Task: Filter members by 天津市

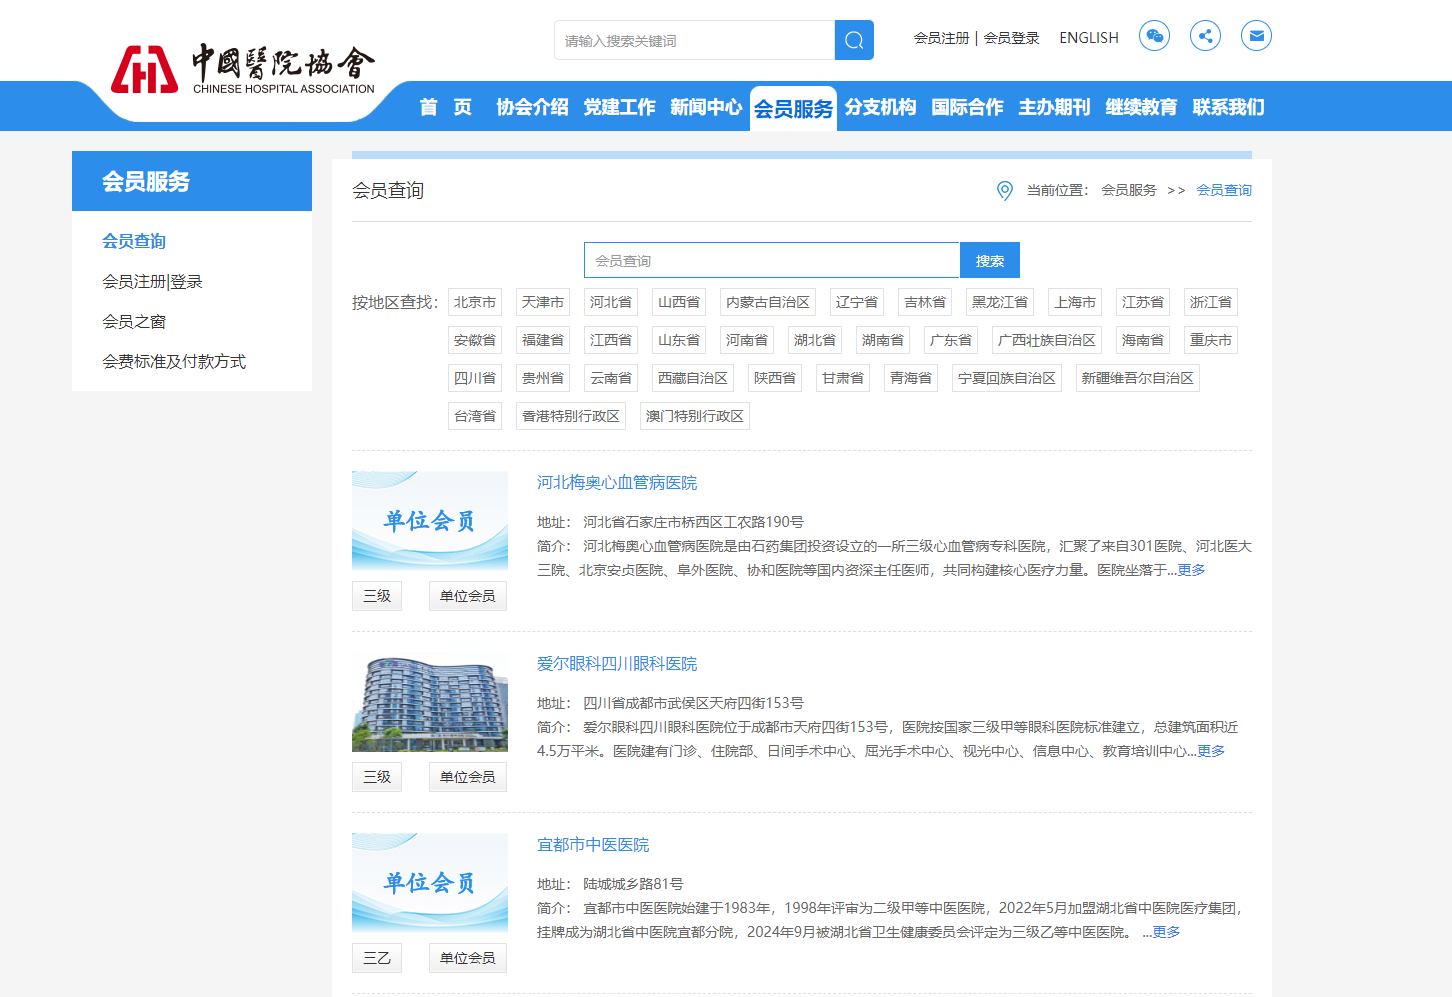Action: pos(543,302)
